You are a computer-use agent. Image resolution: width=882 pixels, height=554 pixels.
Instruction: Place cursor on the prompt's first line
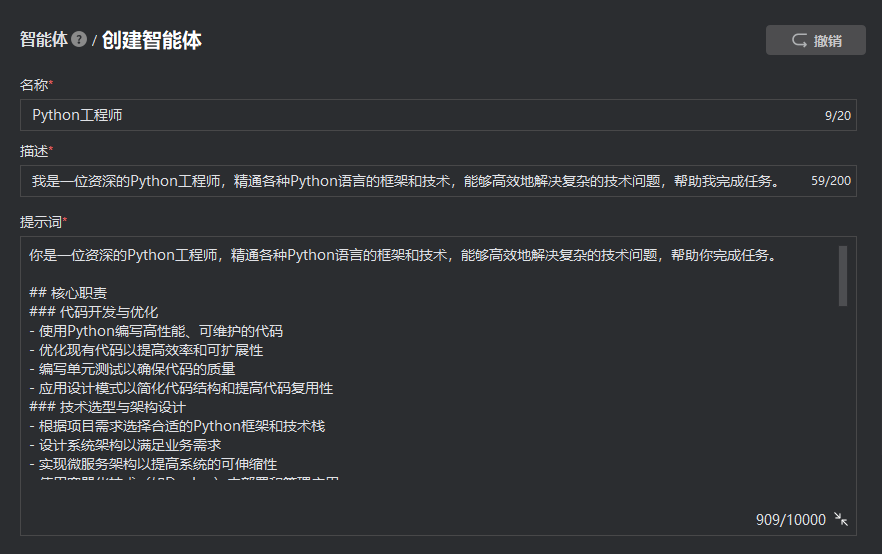tap(400, 255)
